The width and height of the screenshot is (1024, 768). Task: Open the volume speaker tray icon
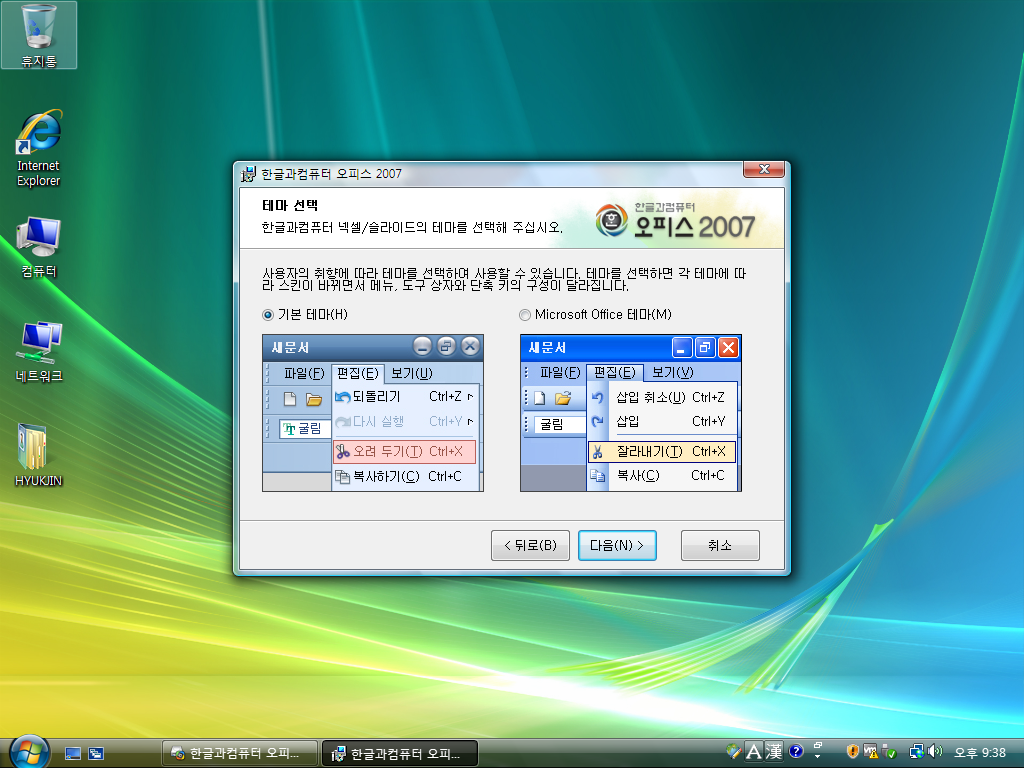click(x=935, y=752)
